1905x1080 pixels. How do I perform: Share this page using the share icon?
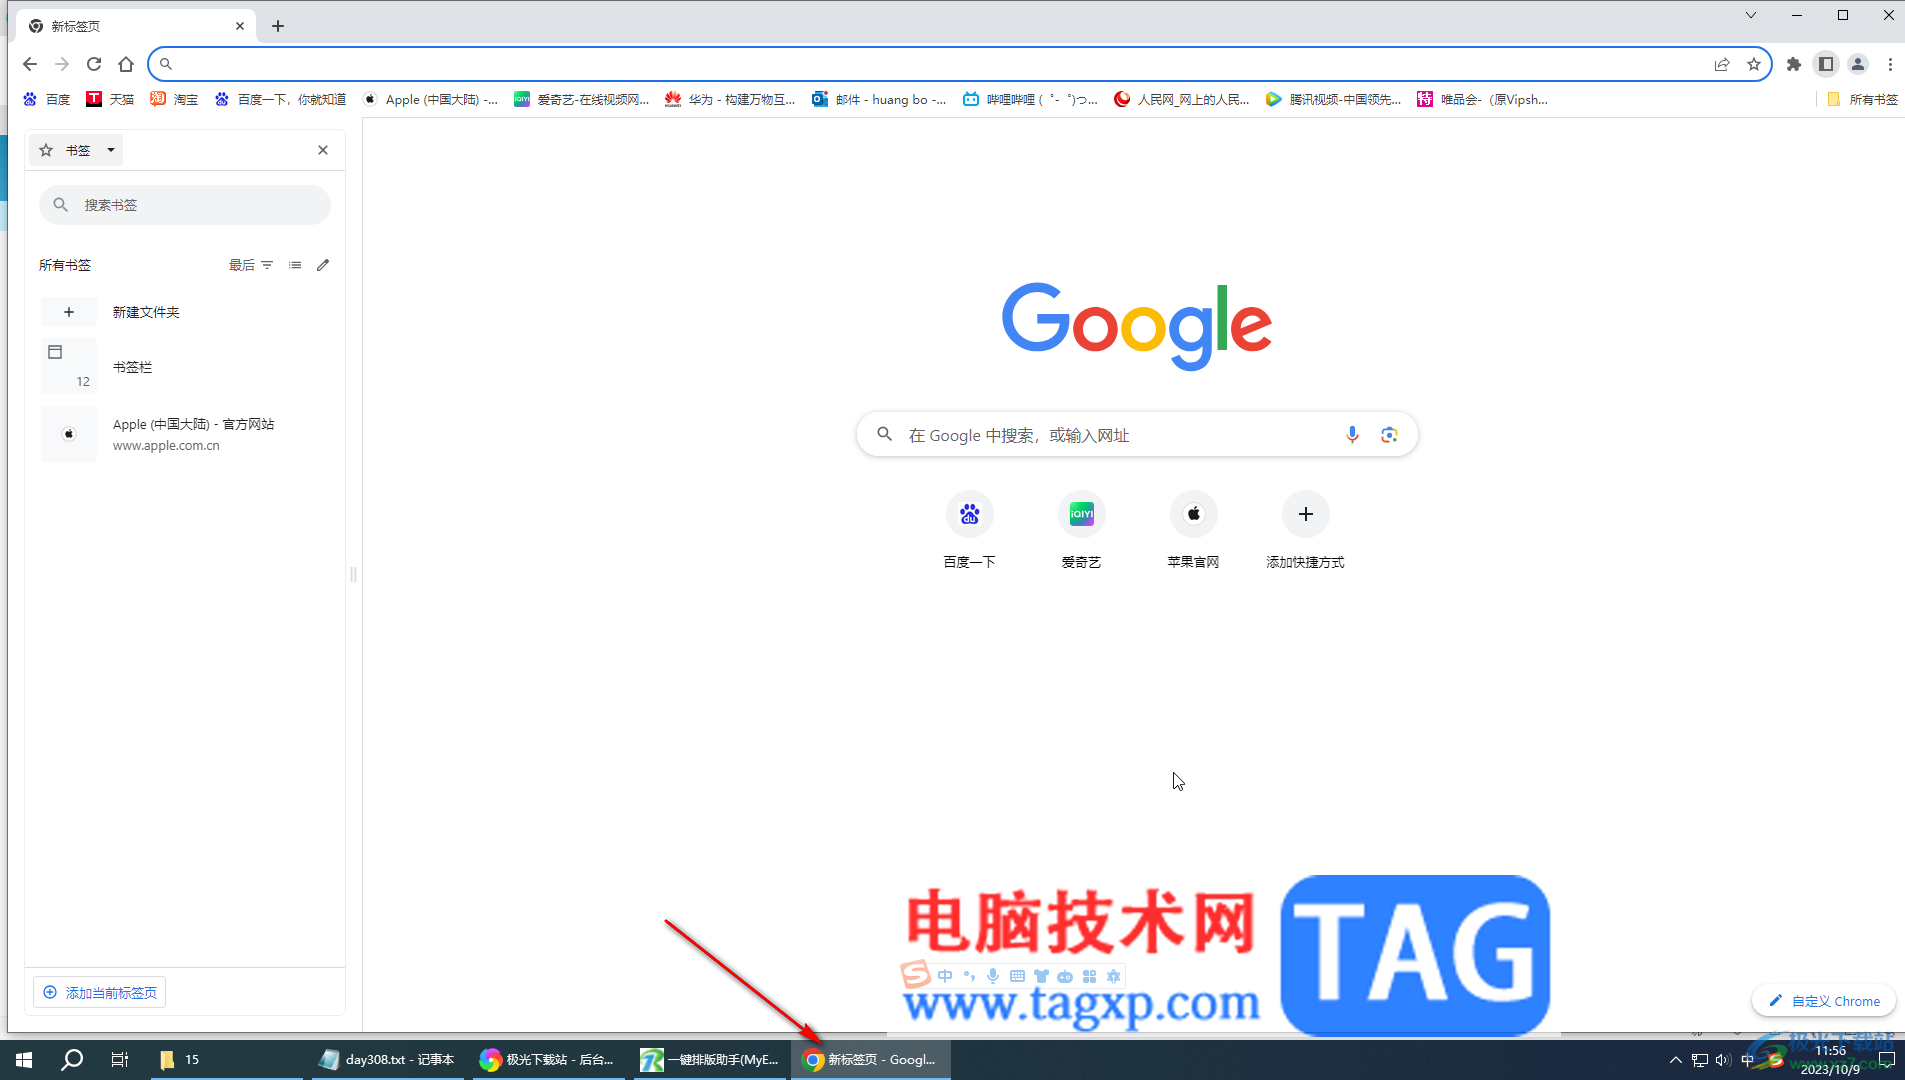(1722, 64)
